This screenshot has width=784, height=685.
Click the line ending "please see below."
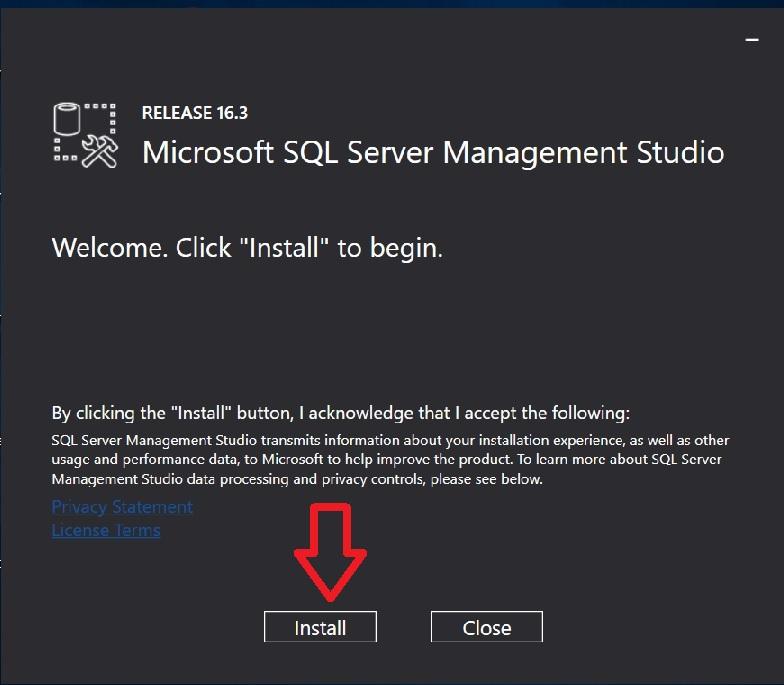click(x=297, y=479)
